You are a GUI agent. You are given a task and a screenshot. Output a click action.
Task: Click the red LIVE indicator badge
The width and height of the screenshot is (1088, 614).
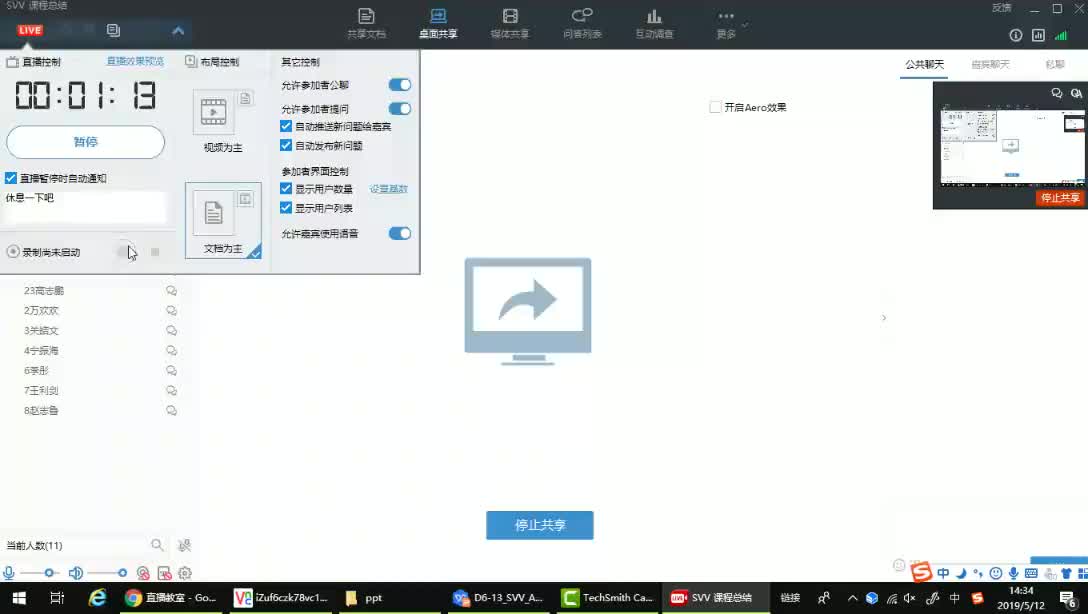(30, 30)
